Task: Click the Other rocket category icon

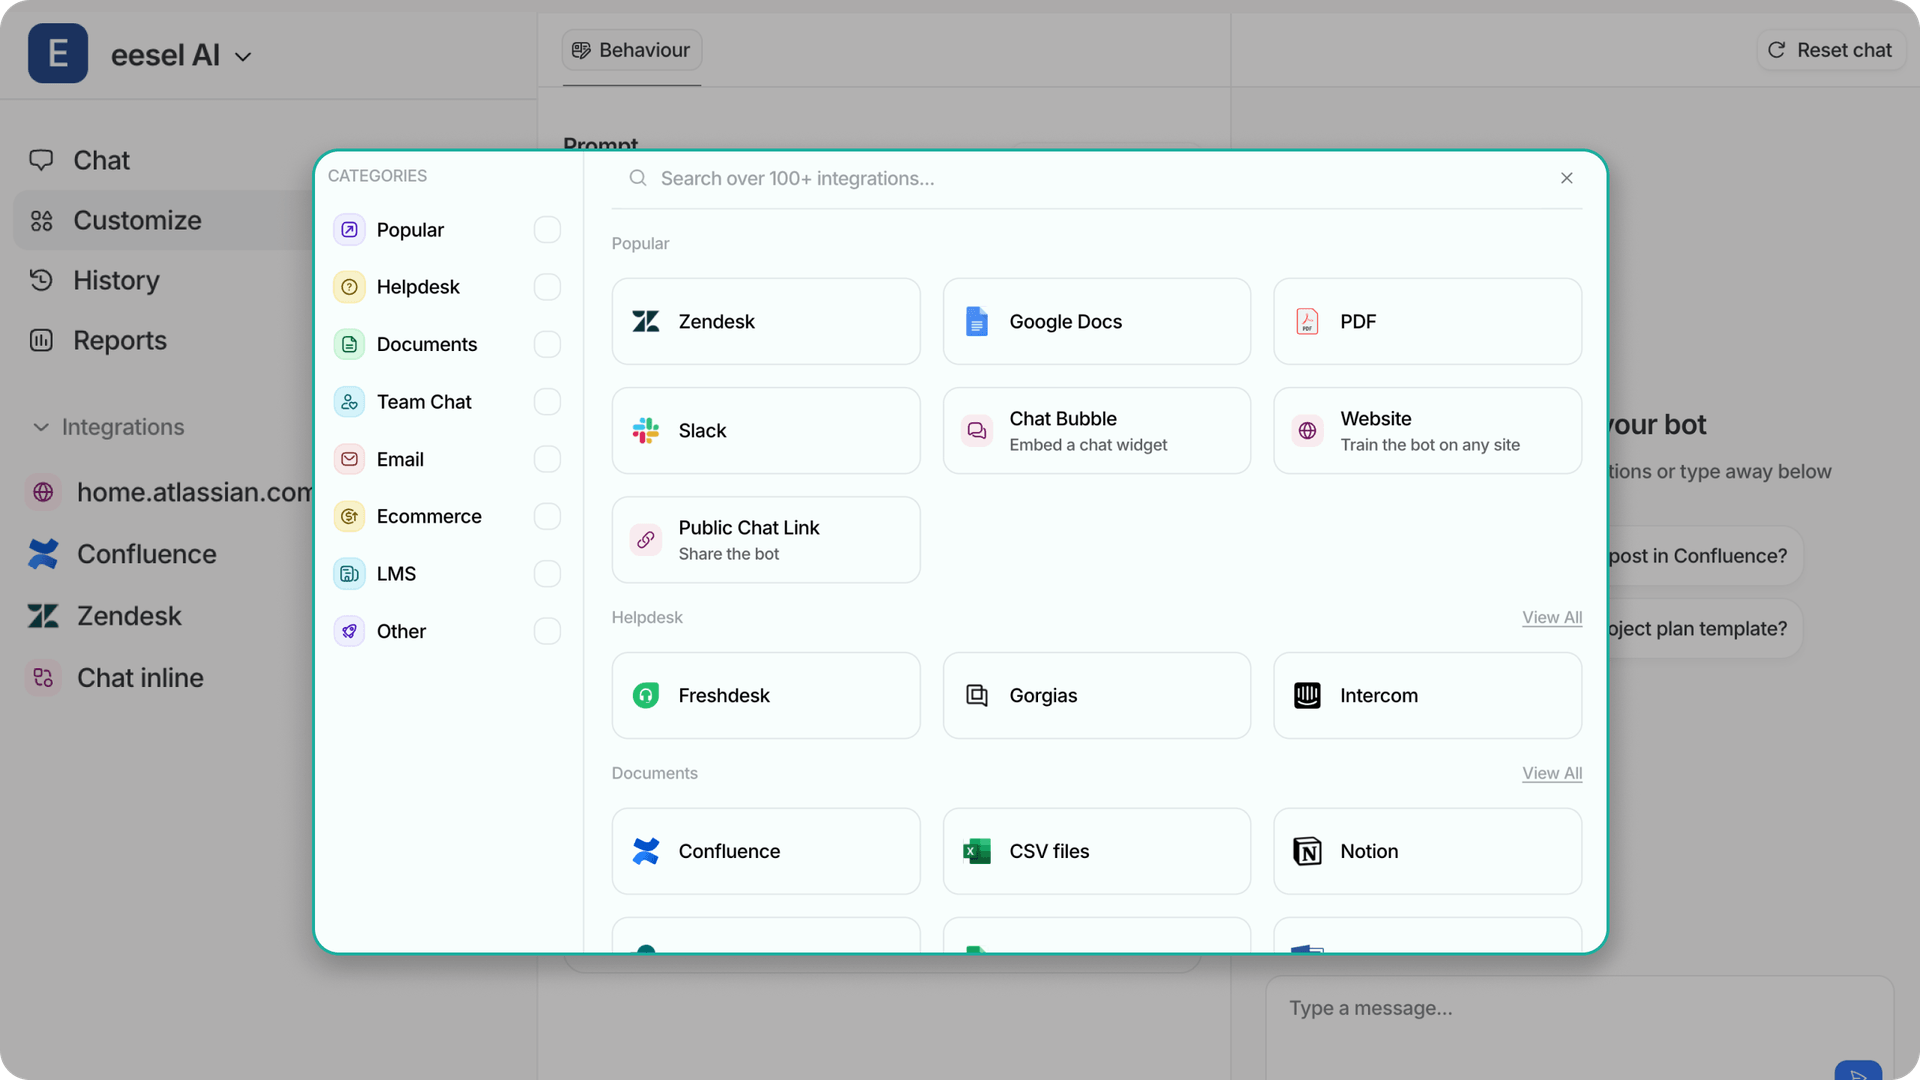Action: click(349, 631)
